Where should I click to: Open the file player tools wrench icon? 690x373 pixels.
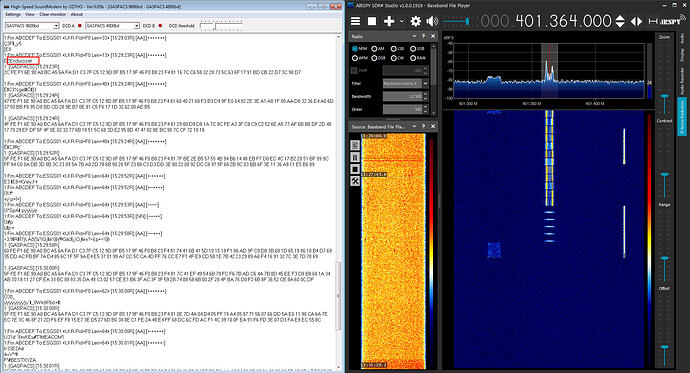(x=355, y=181)
